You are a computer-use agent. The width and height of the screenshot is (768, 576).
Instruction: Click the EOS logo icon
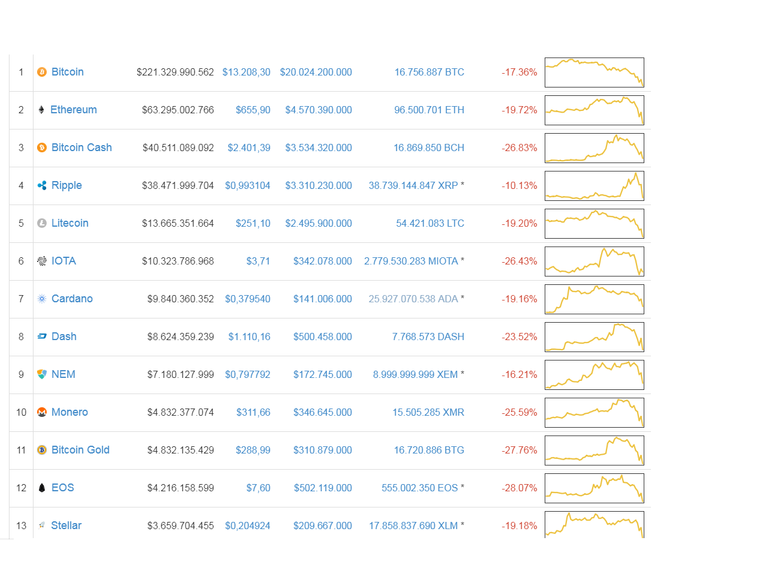coord(42,487)
